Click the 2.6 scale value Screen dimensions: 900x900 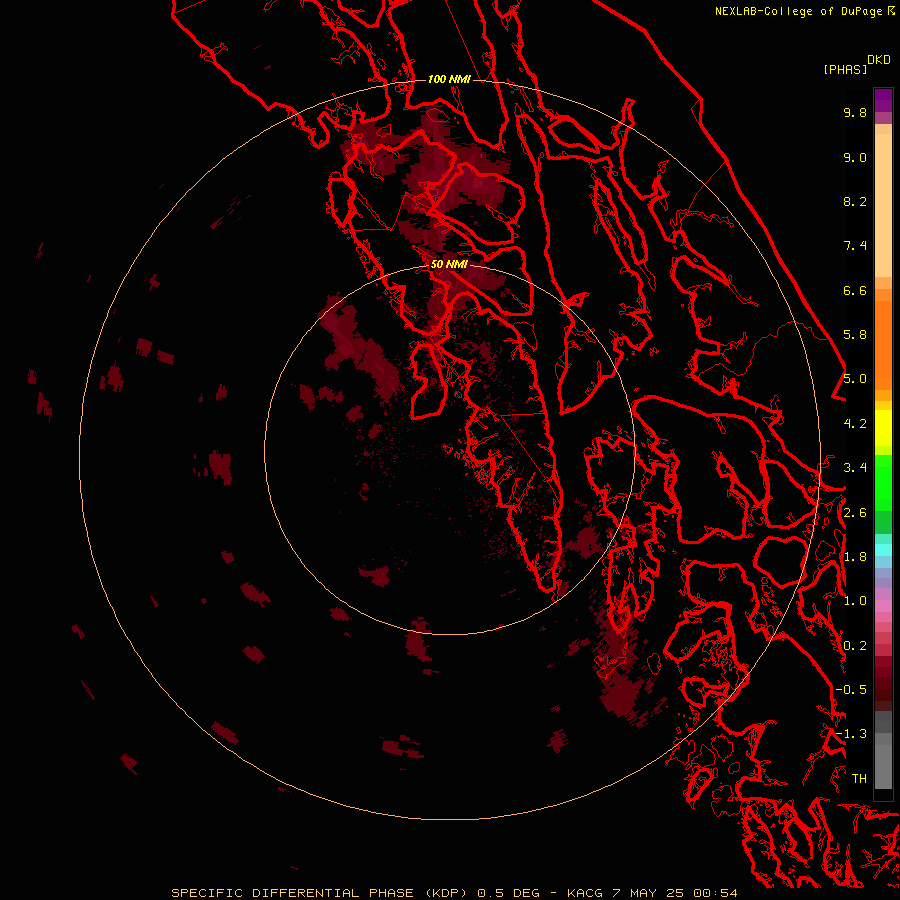coord(855,513)
